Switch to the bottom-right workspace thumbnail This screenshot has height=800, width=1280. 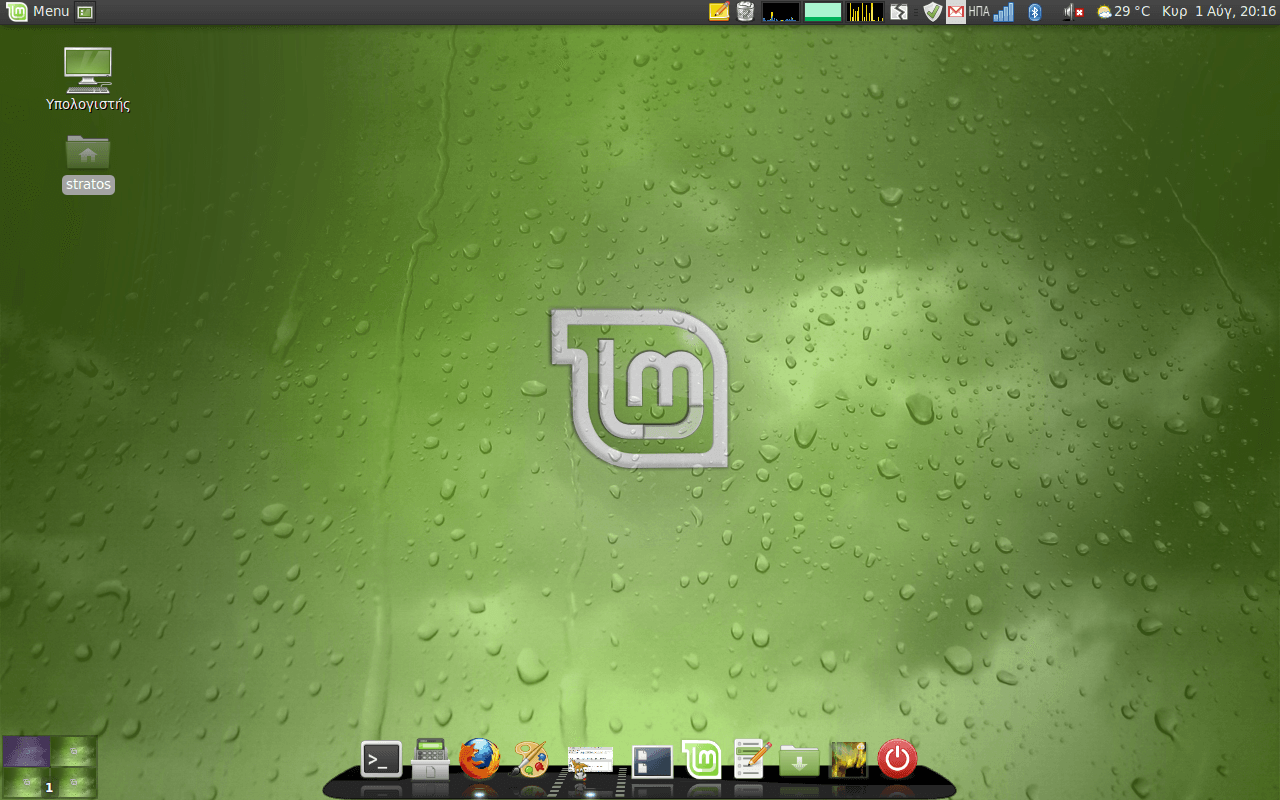pyautogui.click(x=74, y=782)
